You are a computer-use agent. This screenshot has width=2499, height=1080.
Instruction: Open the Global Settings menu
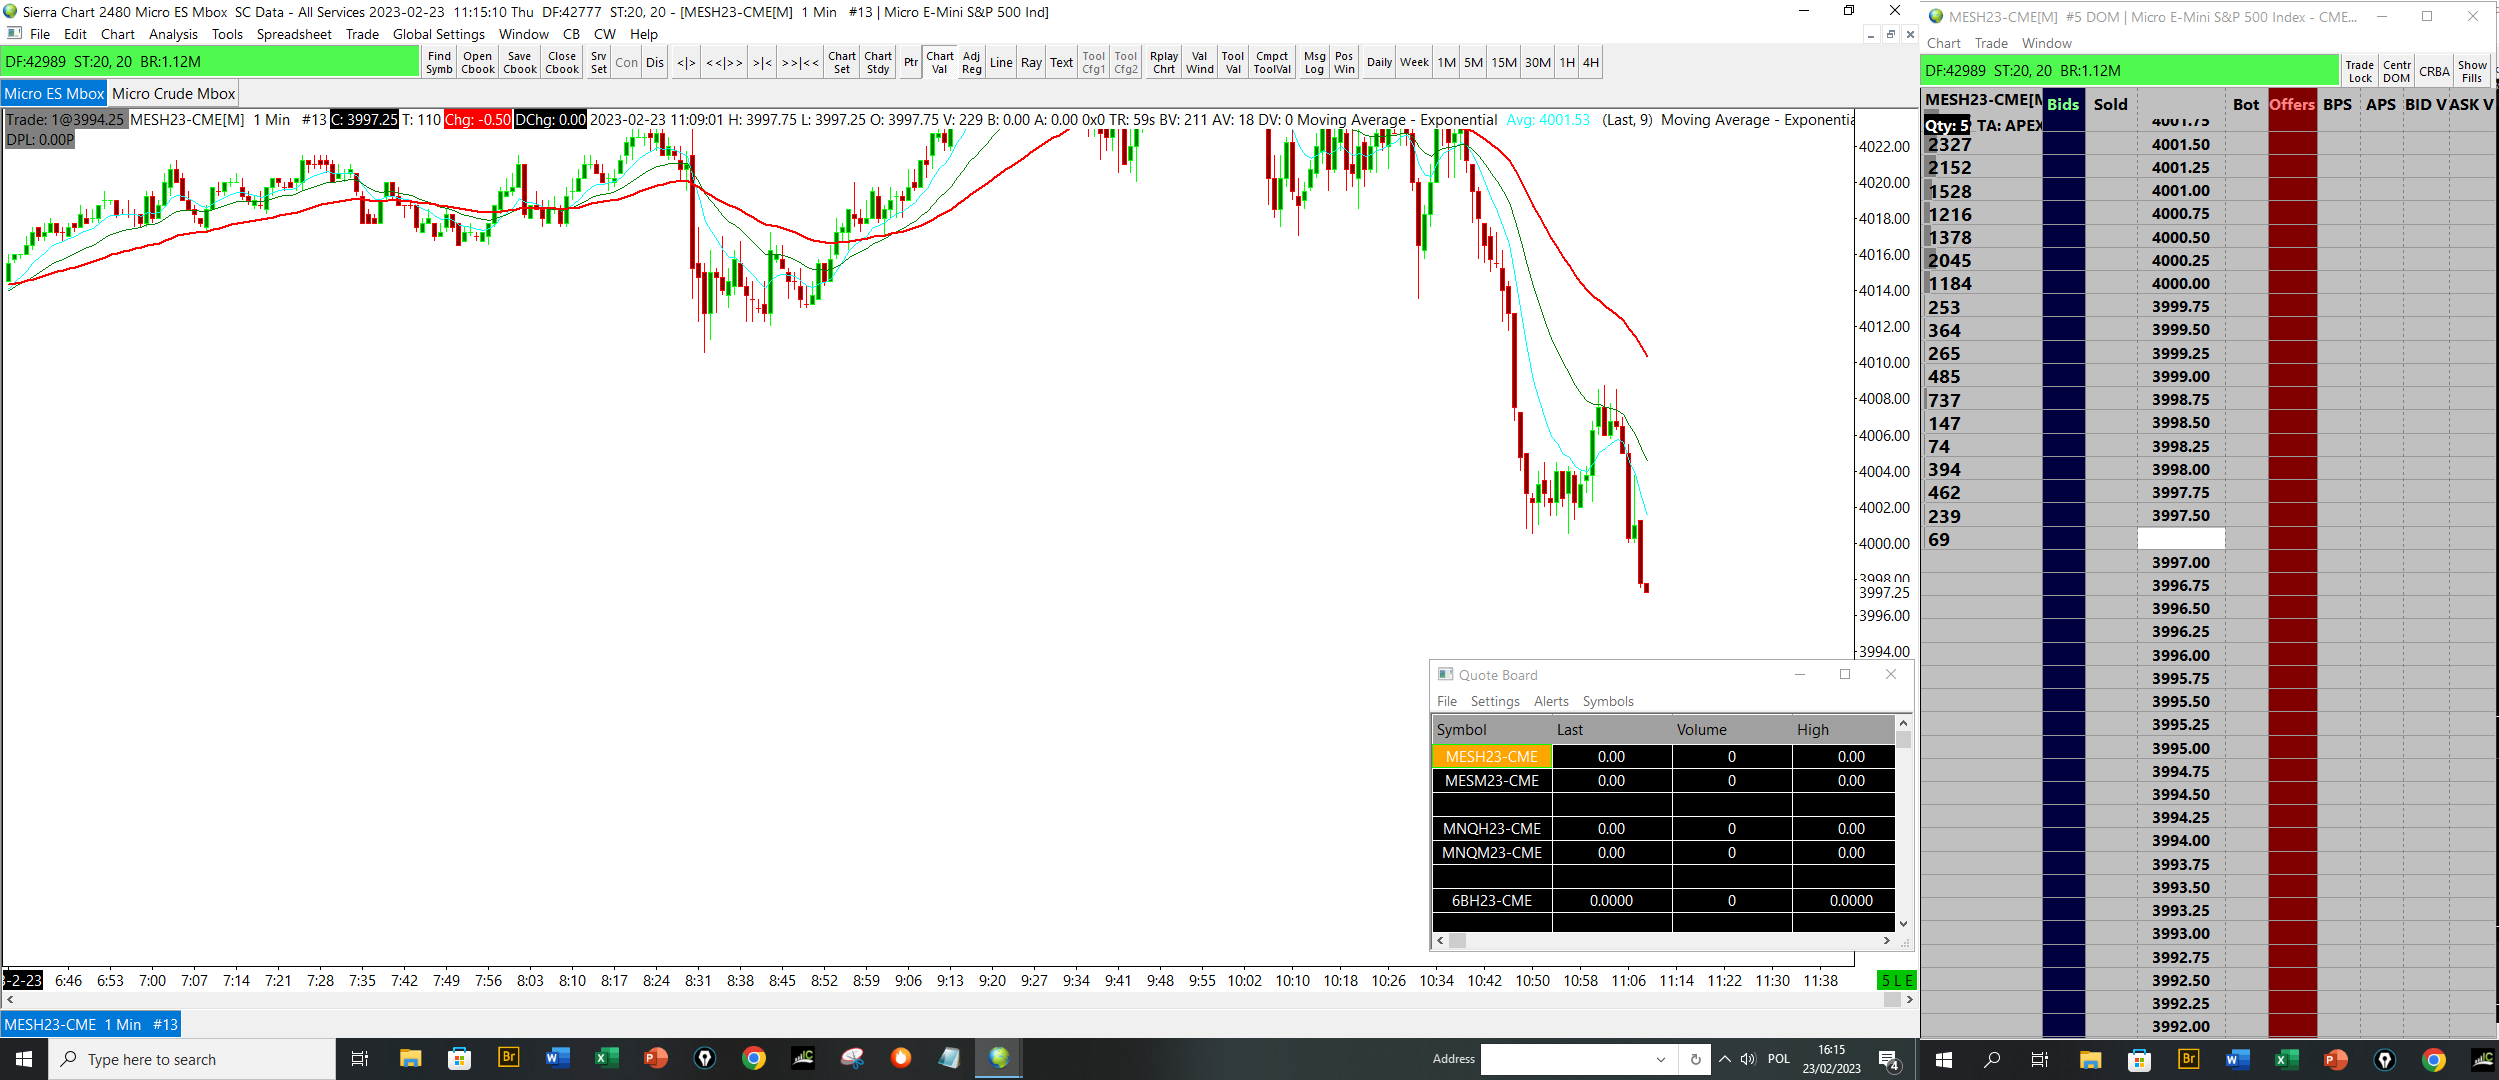438,34
